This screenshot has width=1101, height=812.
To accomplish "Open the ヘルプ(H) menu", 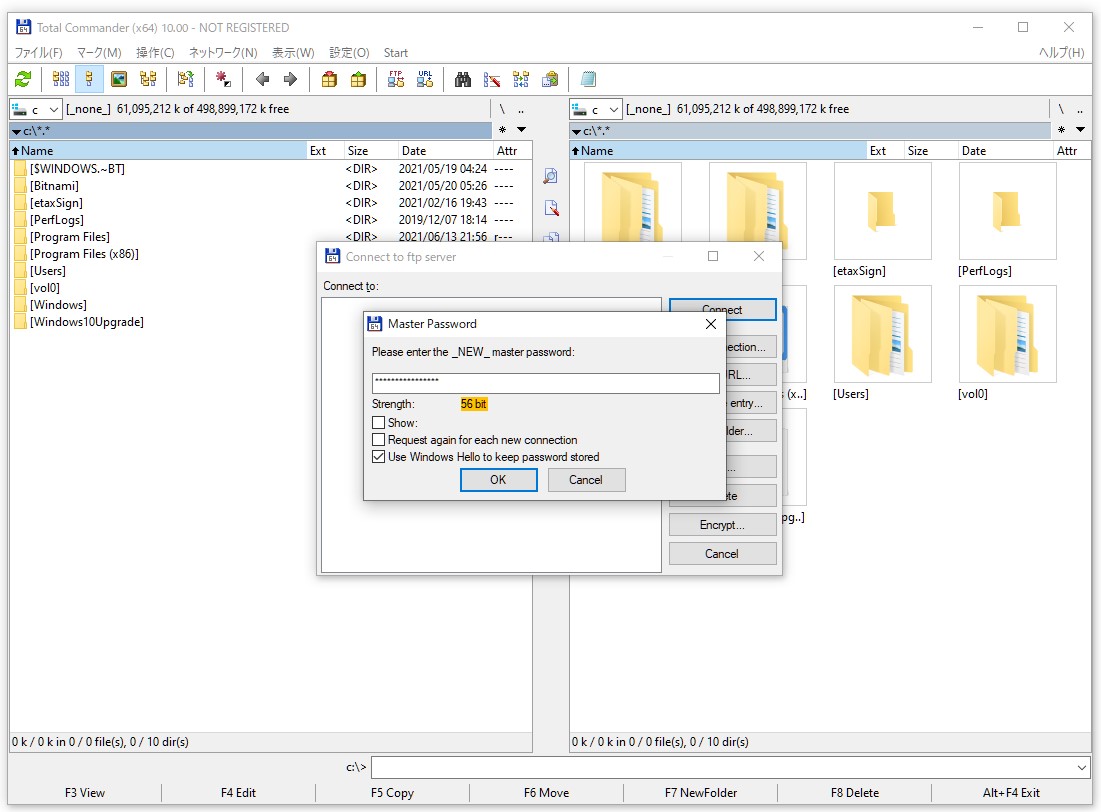I will coord(1061,53).
